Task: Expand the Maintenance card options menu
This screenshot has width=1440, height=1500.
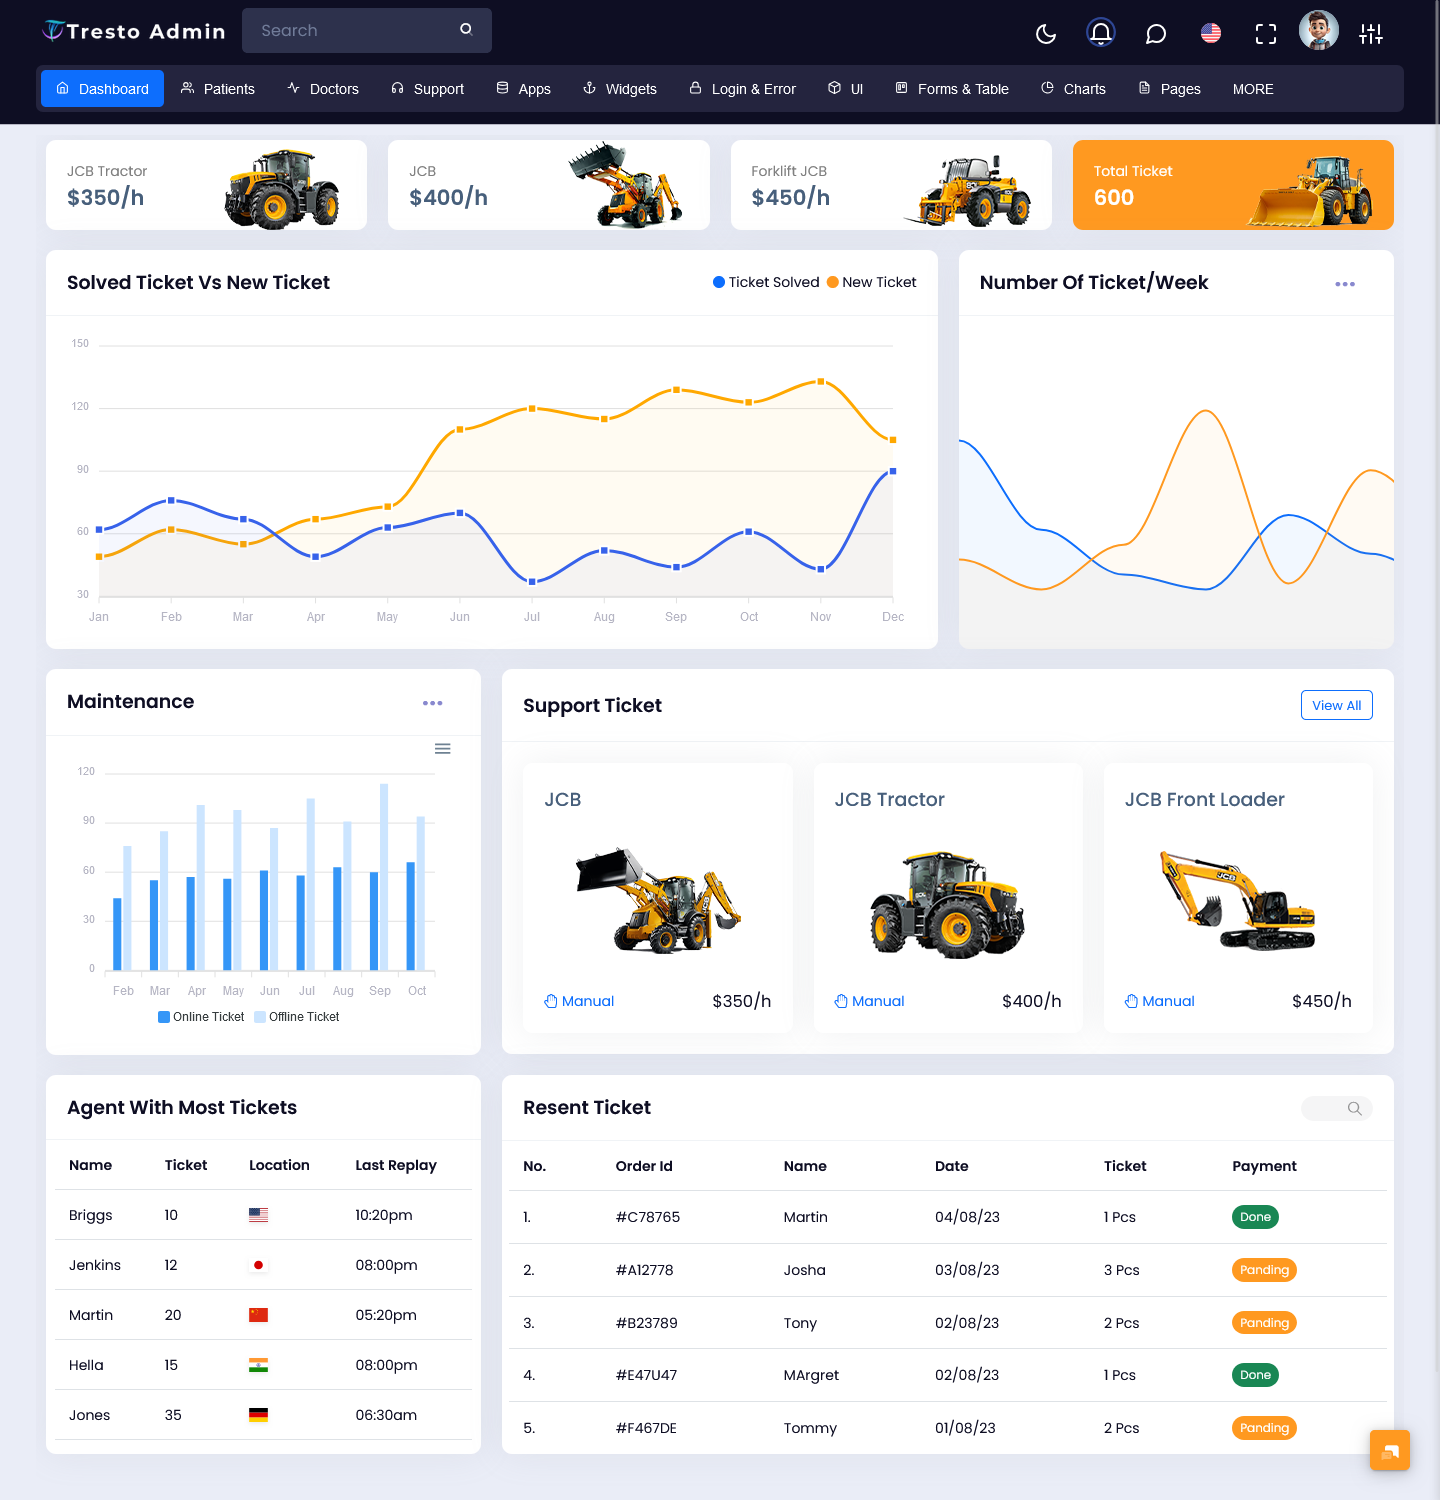Action: [433, 703]
